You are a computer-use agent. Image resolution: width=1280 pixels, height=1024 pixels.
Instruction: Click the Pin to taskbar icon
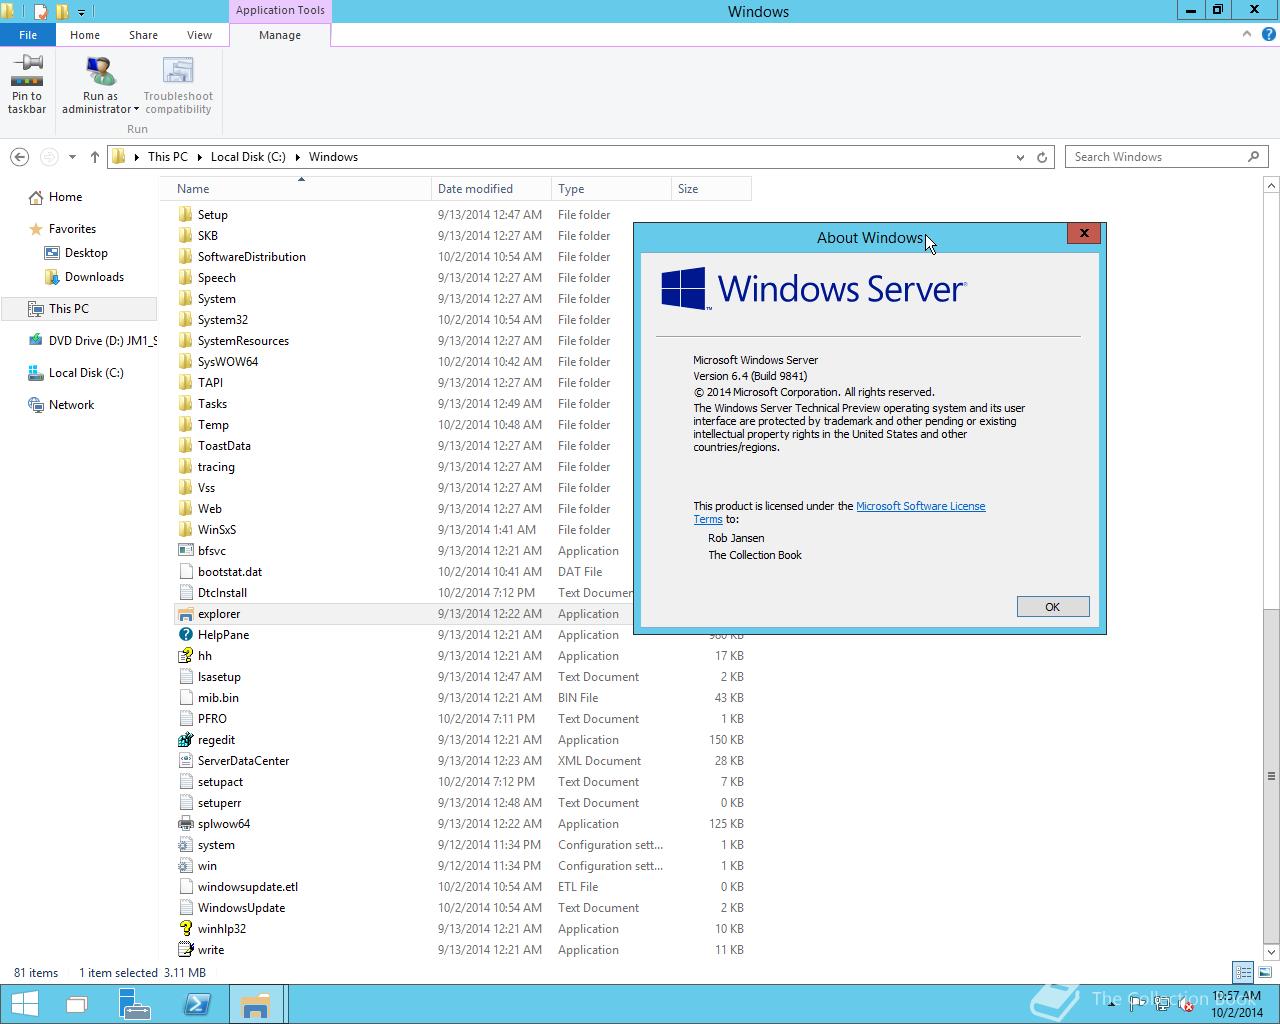[x=27, y=72]
